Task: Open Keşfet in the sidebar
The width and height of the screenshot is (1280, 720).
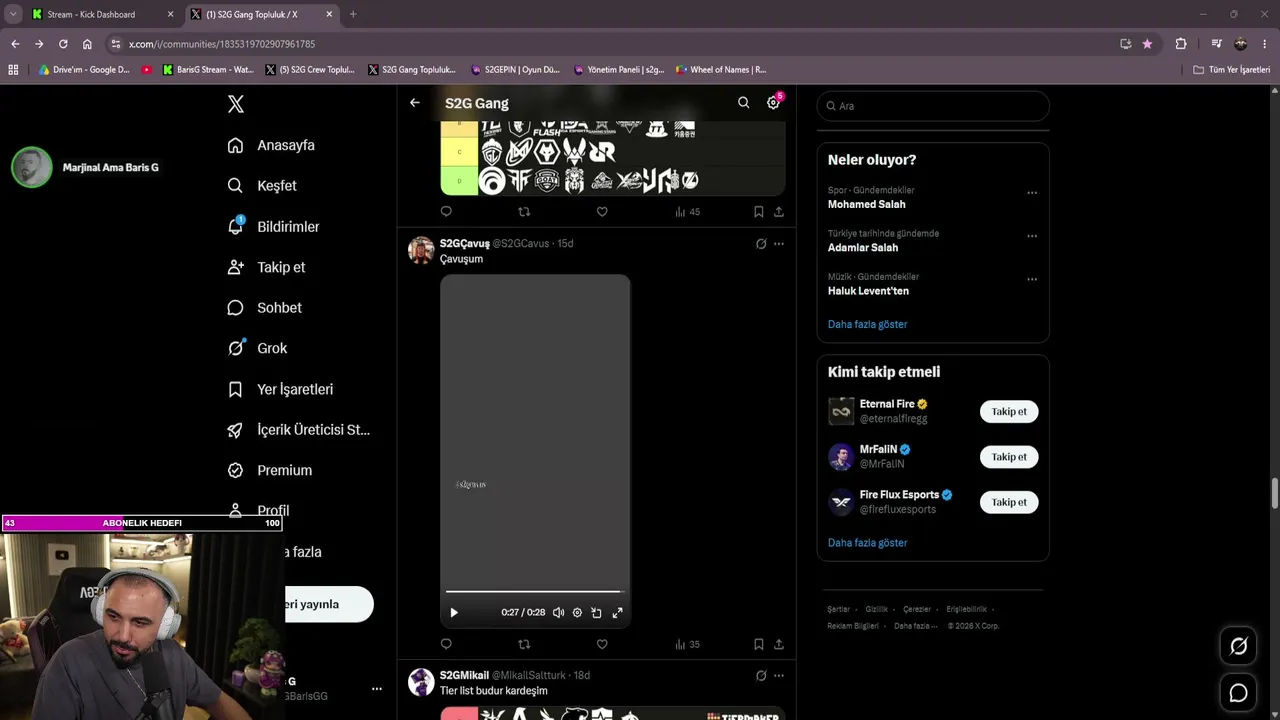Action: pos(262,186)
